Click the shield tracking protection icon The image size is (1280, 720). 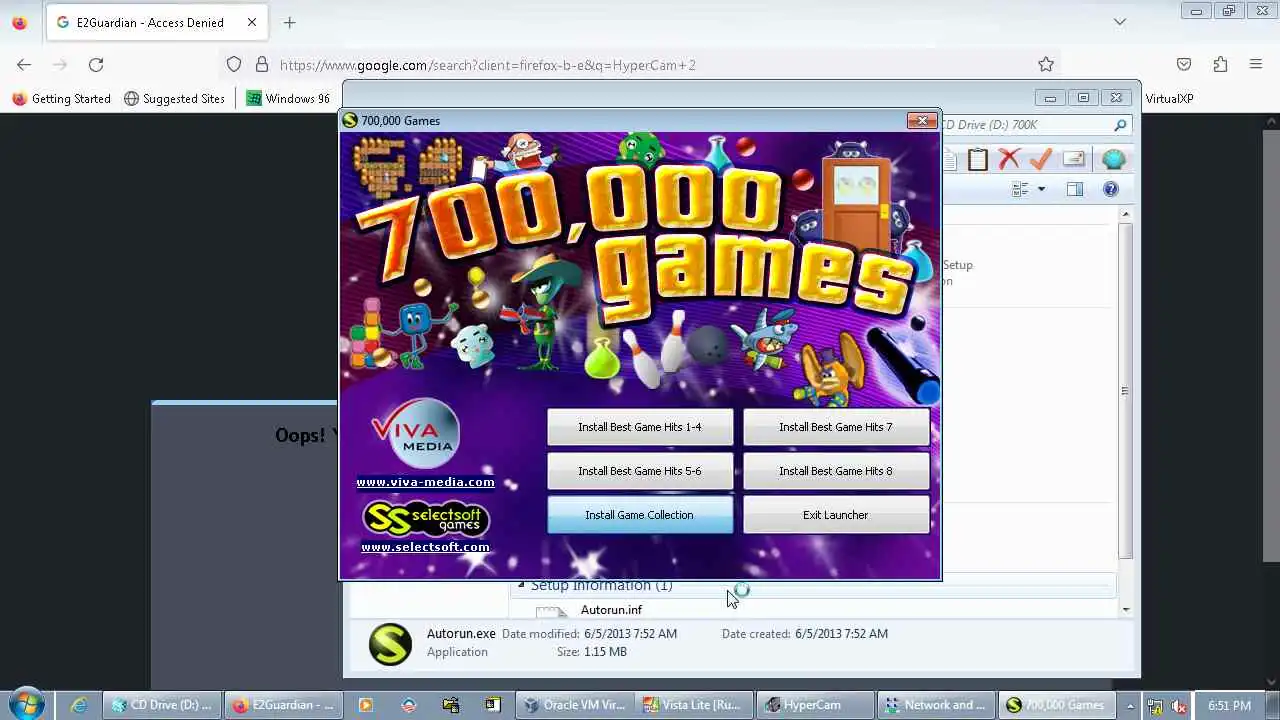pos(234,65)
